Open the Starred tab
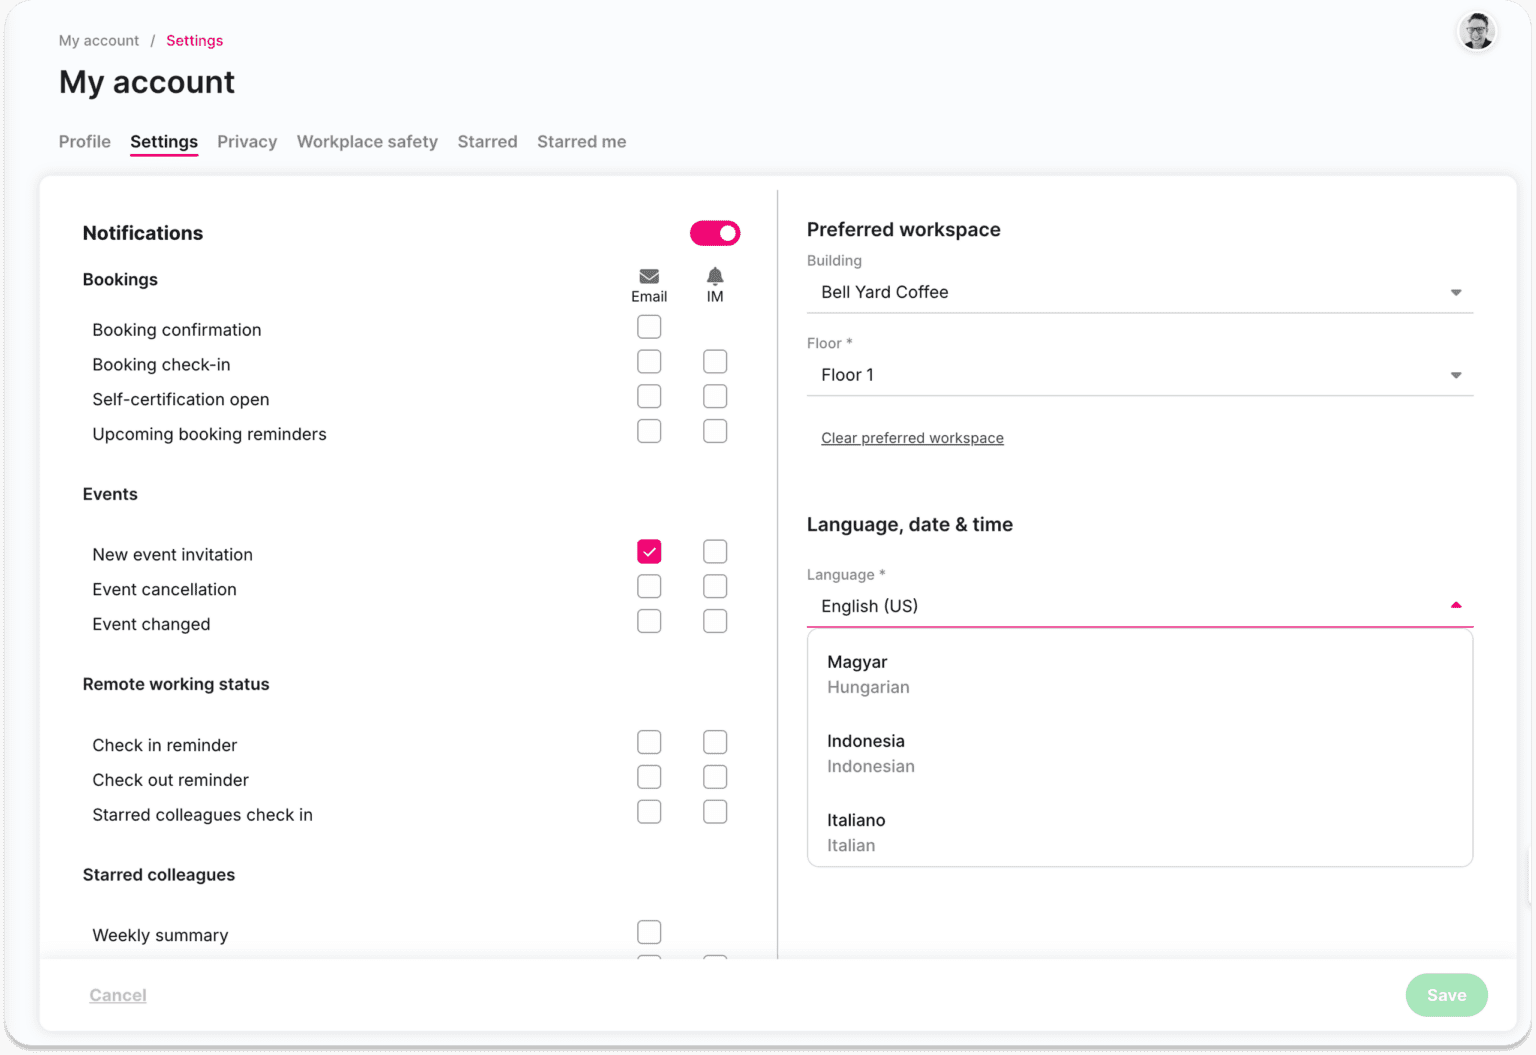The width and height of the screenshot is (1536, 1055). tap(488, 142)
